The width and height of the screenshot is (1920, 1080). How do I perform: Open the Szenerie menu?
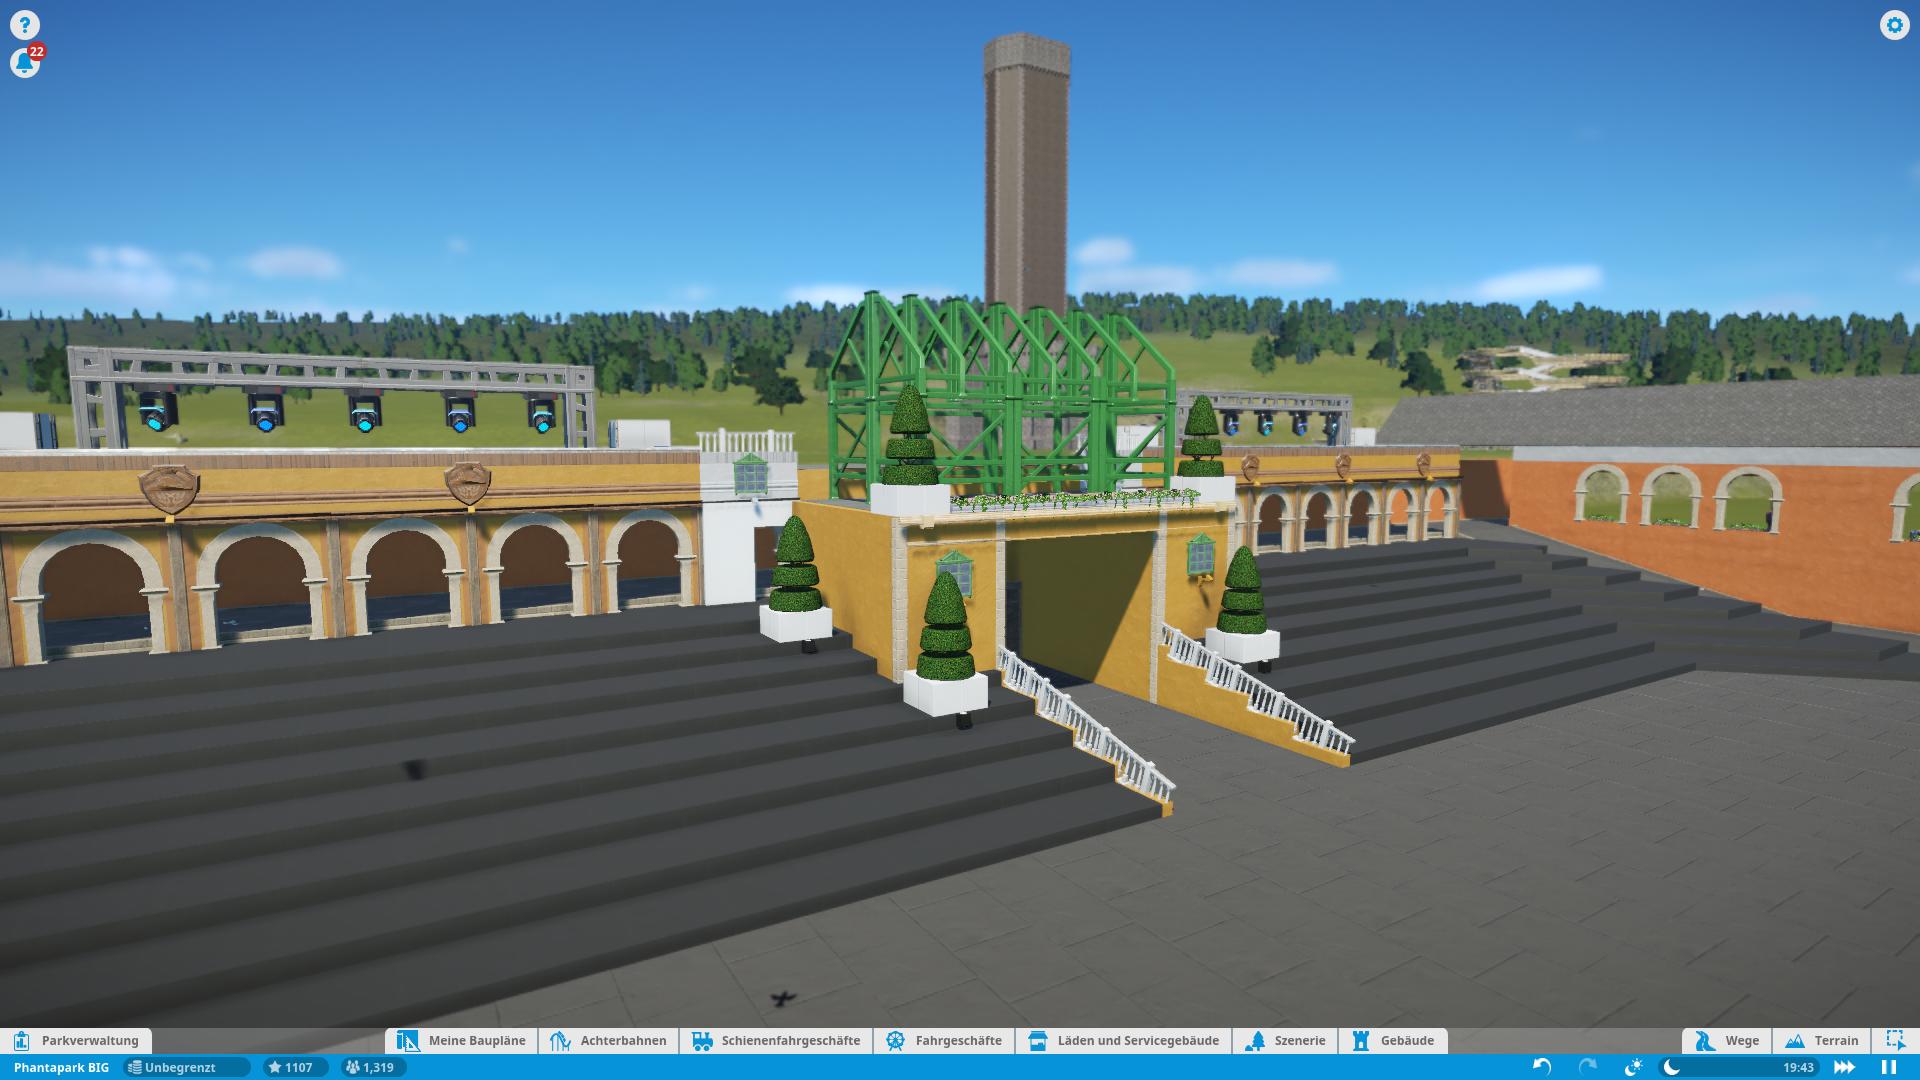[x=1286, y=1040]
